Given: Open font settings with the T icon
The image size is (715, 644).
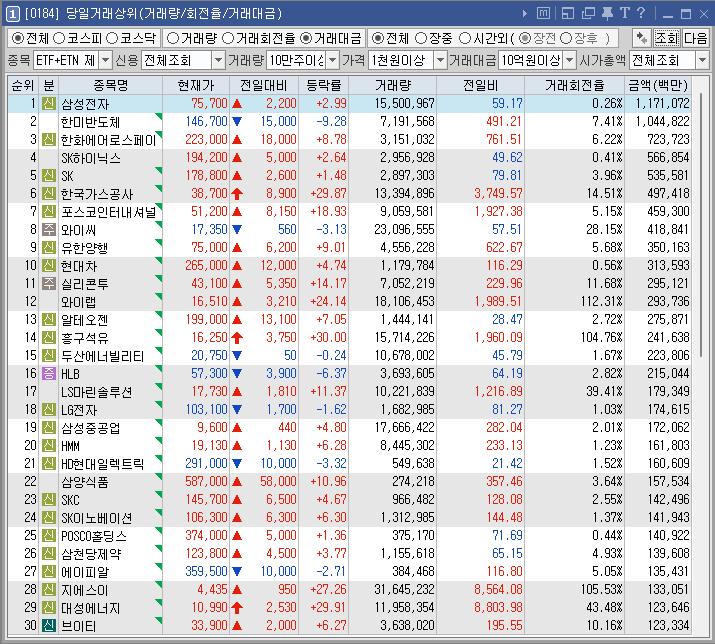Looking at the screenshot, I should pos(625,13).
